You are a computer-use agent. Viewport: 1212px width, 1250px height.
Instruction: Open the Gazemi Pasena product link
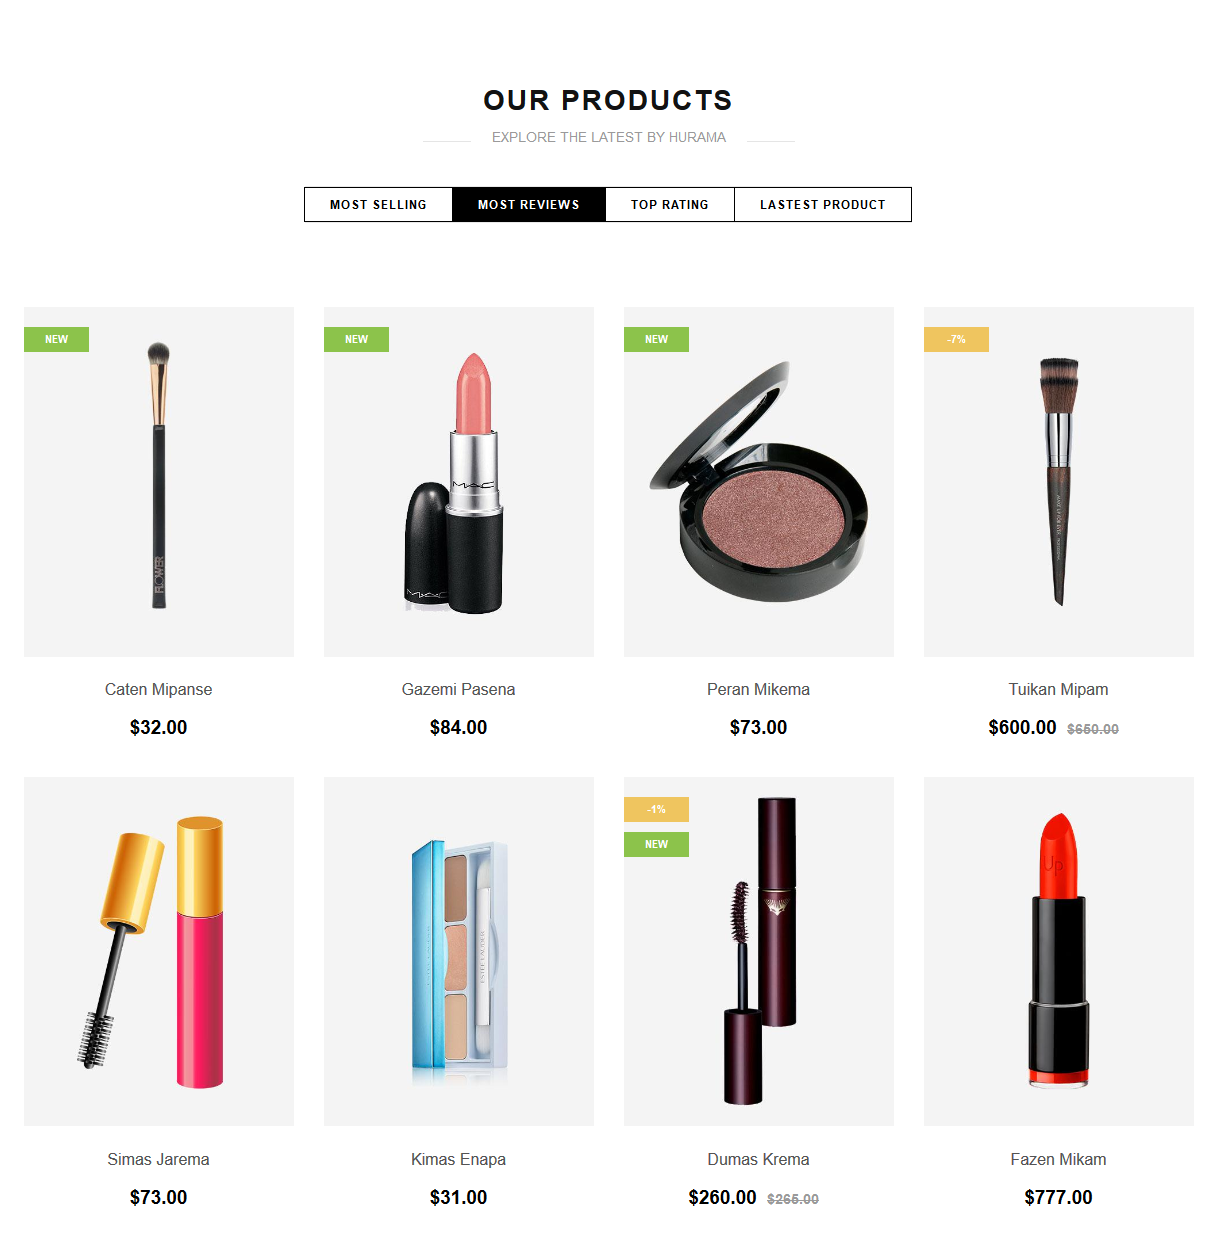tap(459, 689)
